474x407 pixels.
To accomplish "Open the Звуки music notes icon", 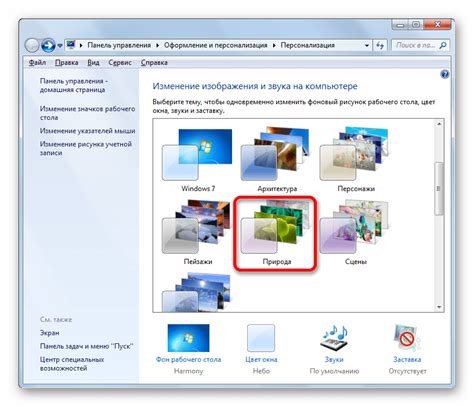I will (334, 338).
